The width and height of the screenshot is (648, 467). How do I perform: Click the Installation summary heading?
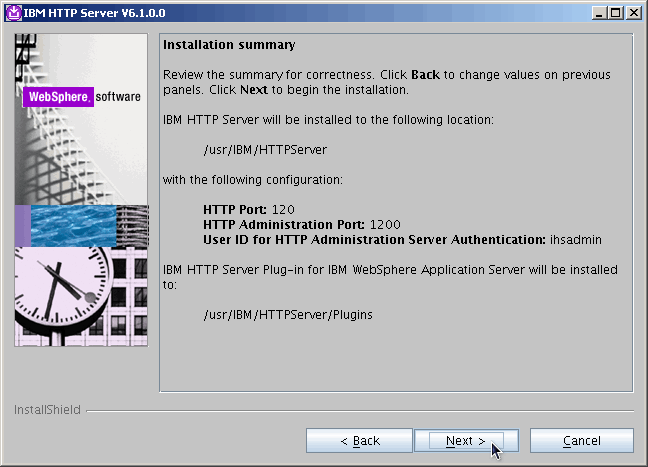(x=229, y=46)
